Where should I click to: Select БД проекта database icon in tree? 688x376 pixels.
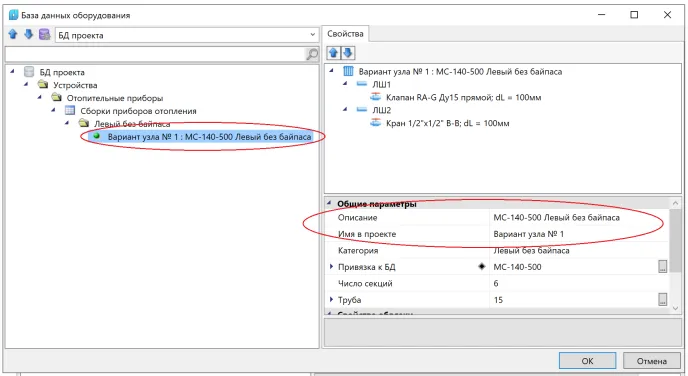click(x=29, y=72)
